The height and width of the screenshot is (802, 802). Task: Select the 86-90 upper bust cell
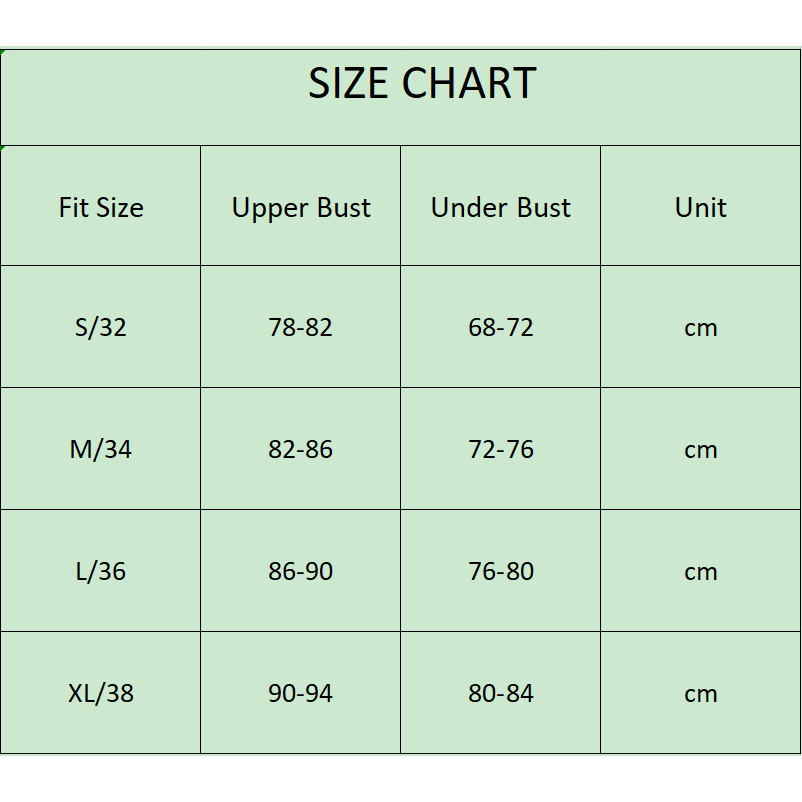[301, 571]
